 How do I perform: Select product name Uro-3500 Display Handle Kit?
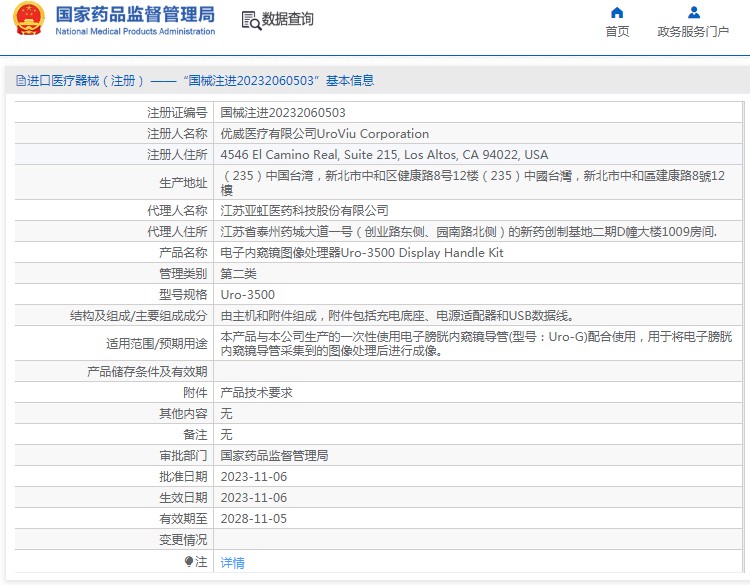(362, 253)
